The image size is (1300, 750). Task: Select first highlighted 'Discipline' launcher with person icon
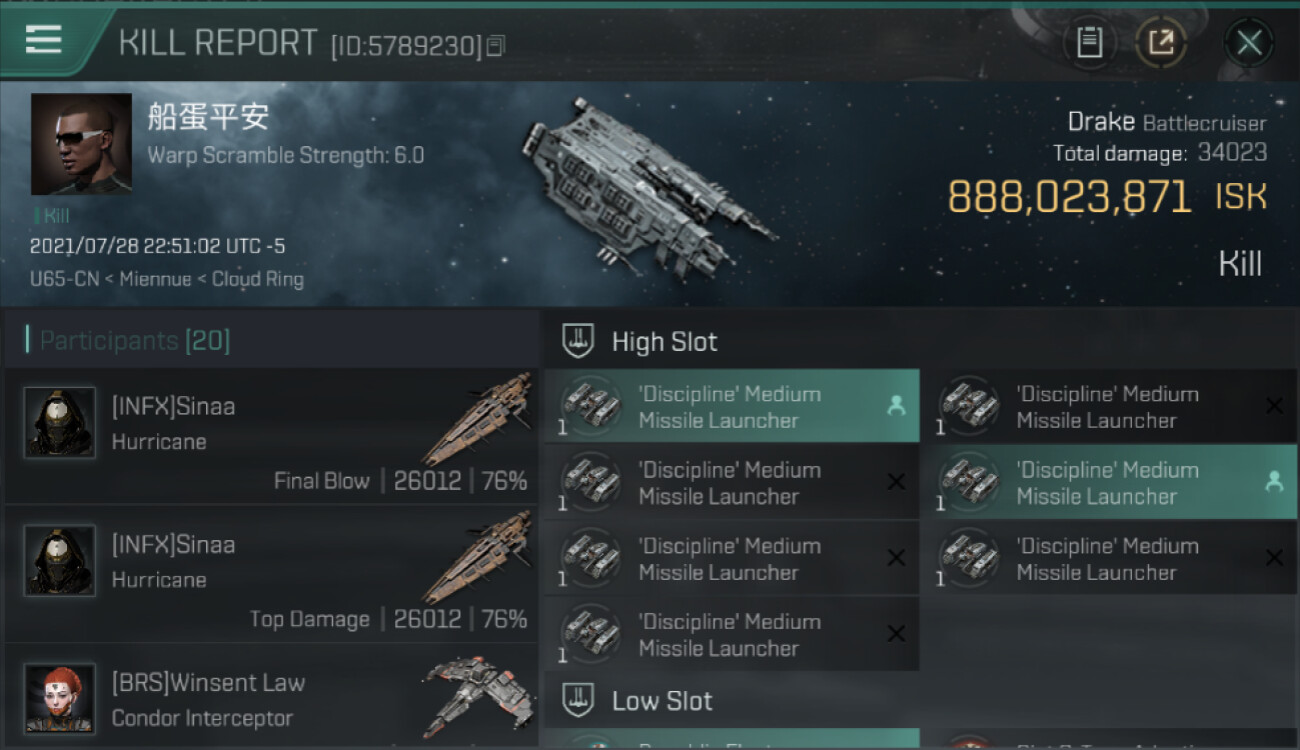(732, 406)
